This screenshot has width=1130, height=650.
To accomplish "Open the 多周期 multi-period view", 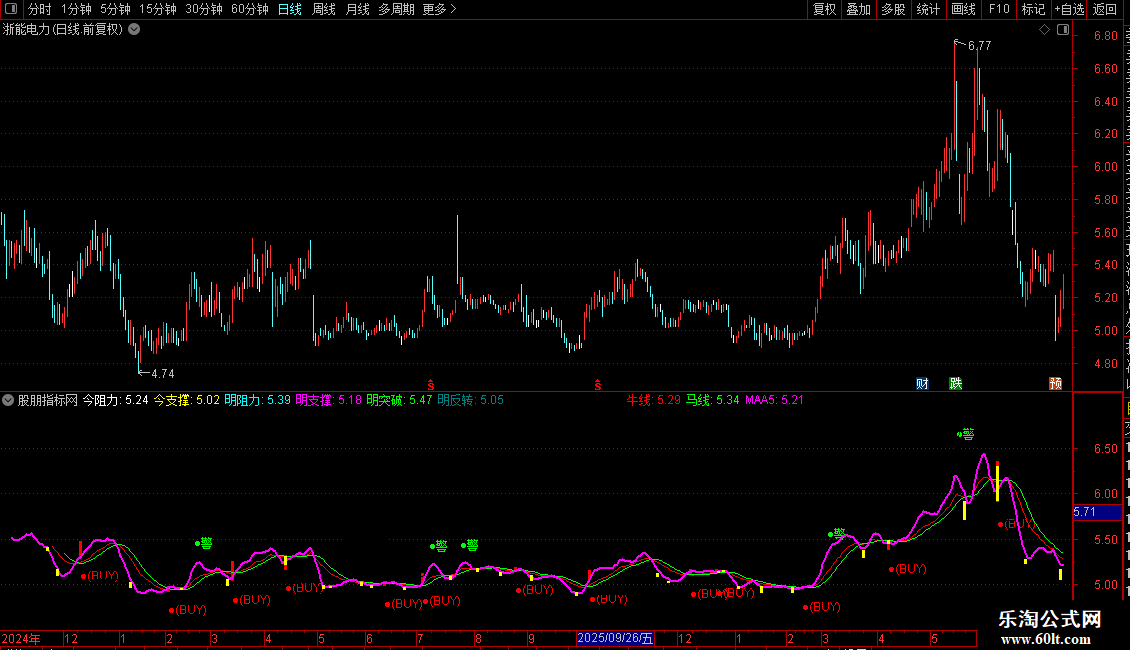I will coord(396,9).
